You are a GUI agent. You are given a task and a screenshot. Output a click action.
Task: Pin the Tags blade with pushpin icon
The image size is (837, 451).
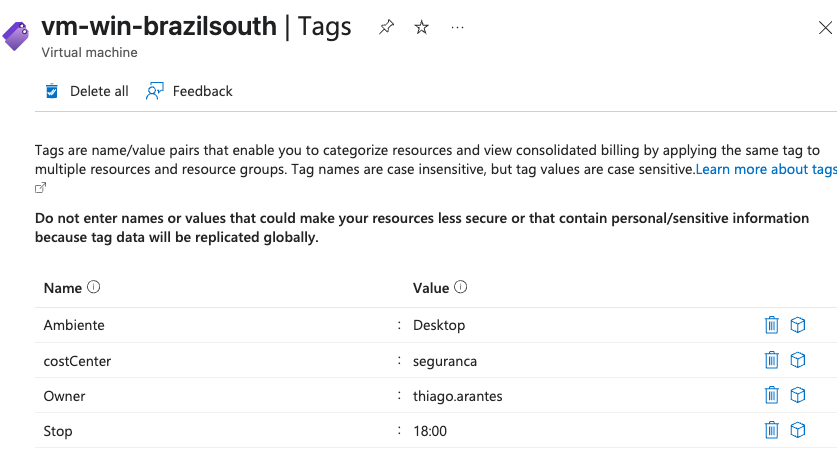[x=386, y=27]
